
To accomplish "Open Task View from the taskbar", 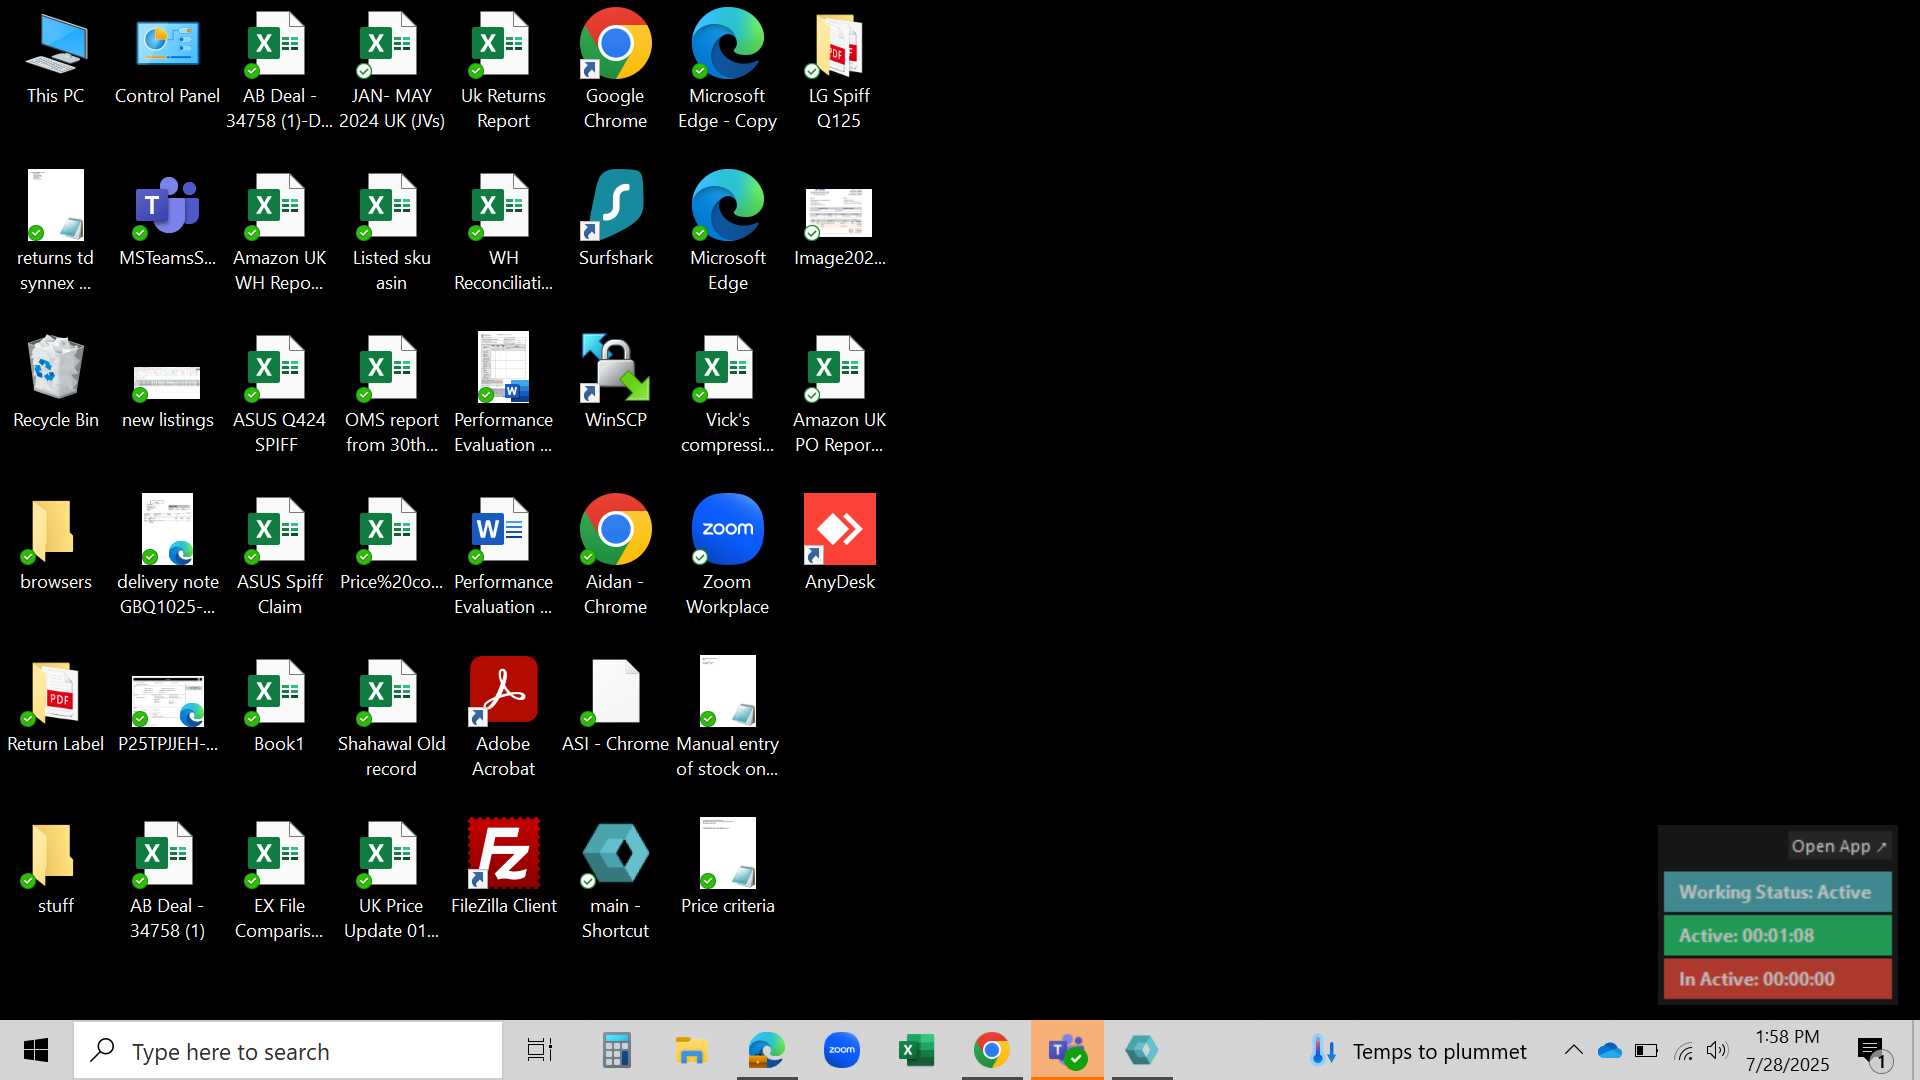I will coord(540,1050).
